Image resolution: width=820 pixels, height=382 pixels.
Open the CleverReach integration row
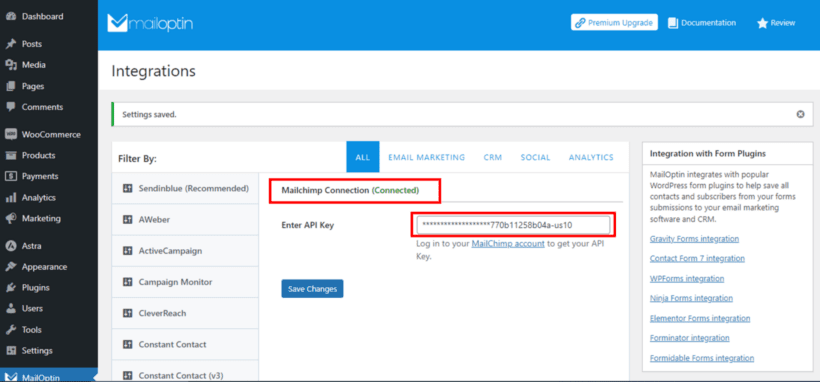pos(185,313)
